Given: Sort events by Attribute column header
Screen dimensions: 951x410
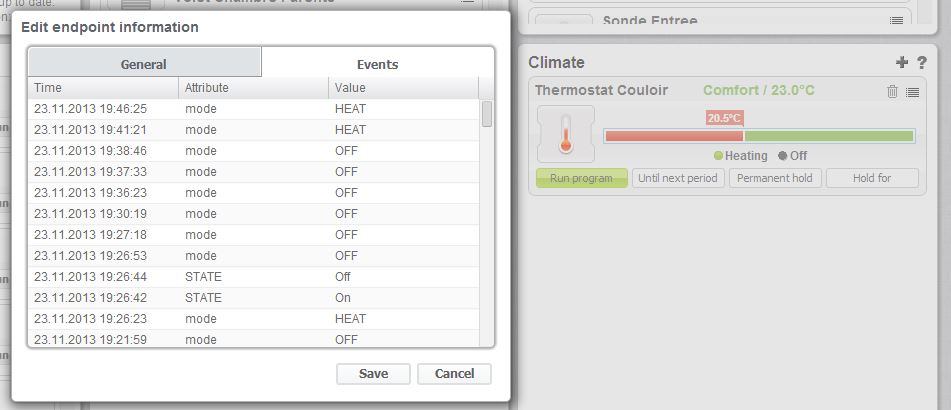Looking at the screenshot, I should point(252,88).
